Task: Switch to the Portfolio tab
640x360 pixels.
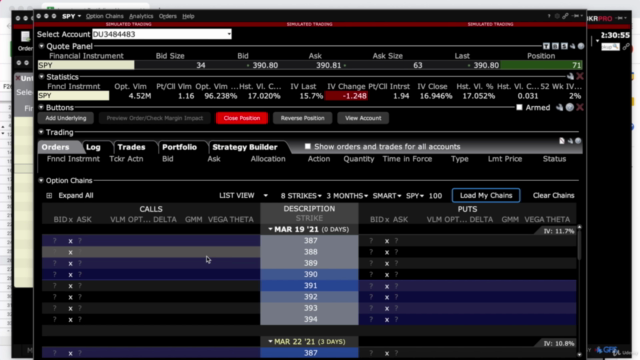Action: [180, 147]
